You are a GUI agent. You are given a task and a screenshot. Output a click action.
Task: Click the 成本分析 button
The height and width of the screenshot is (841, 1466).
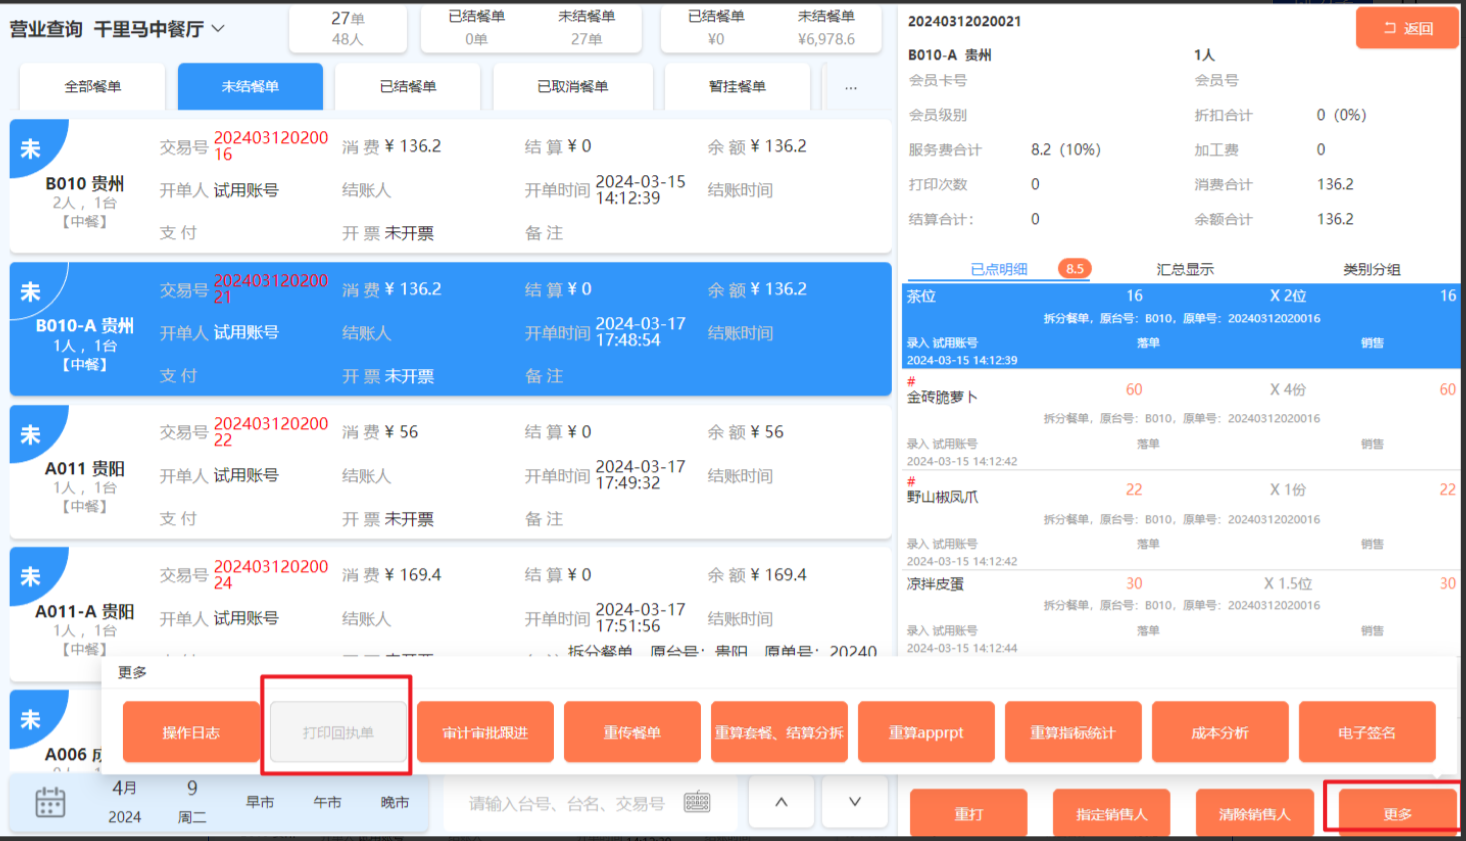1220,733
